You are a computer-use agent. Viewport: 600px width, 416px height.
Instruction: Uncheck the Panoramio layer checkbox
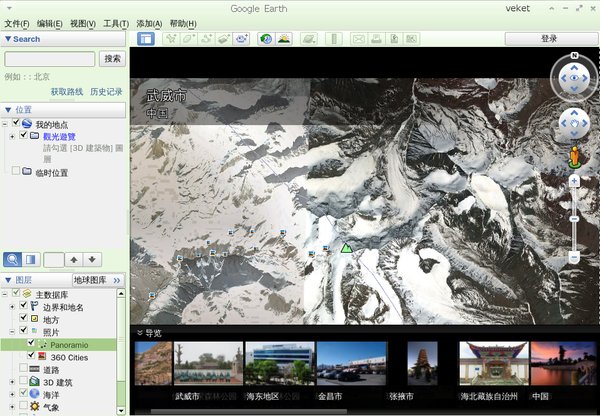[x=31, y=343]
